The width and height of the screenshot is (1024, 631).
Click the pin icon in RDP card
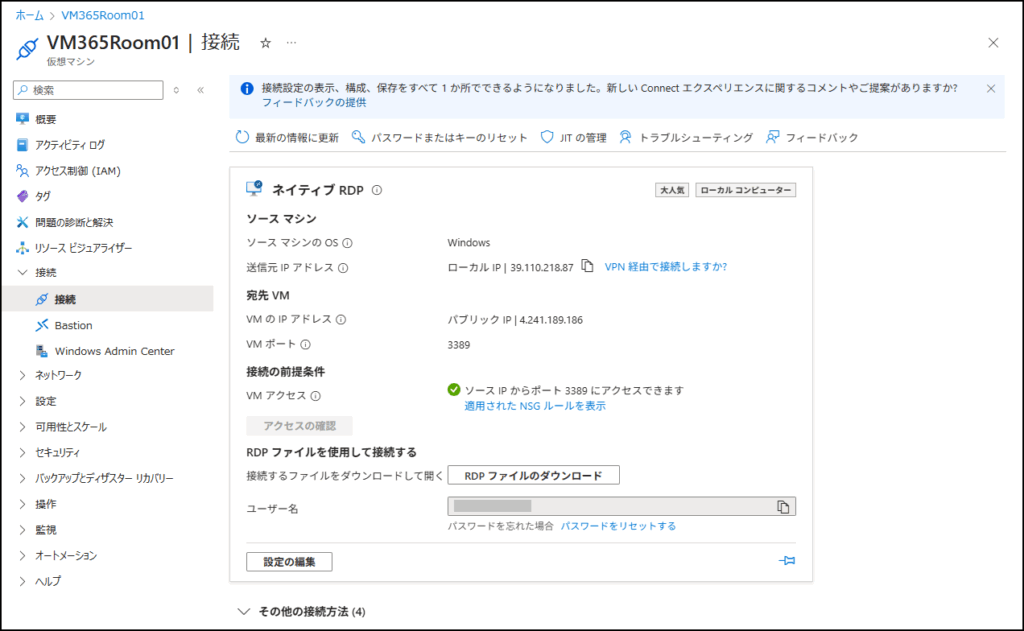pos(787,561)
